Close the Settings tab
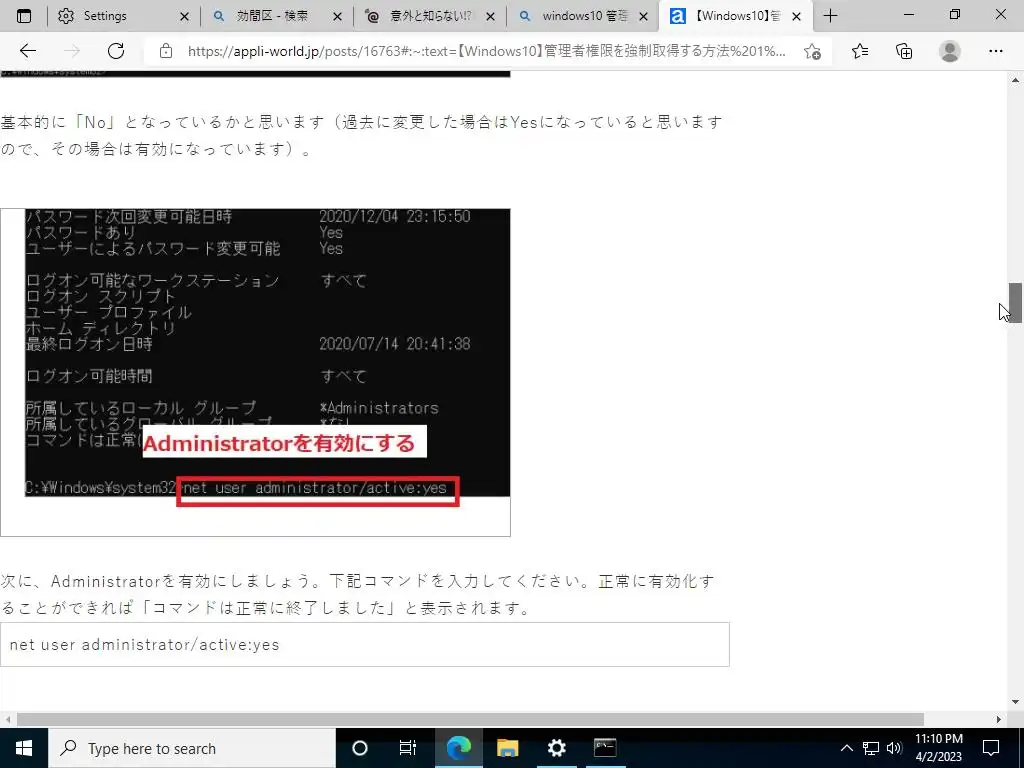The width and height of the screenshot is (1024, 768). (184, 16)
